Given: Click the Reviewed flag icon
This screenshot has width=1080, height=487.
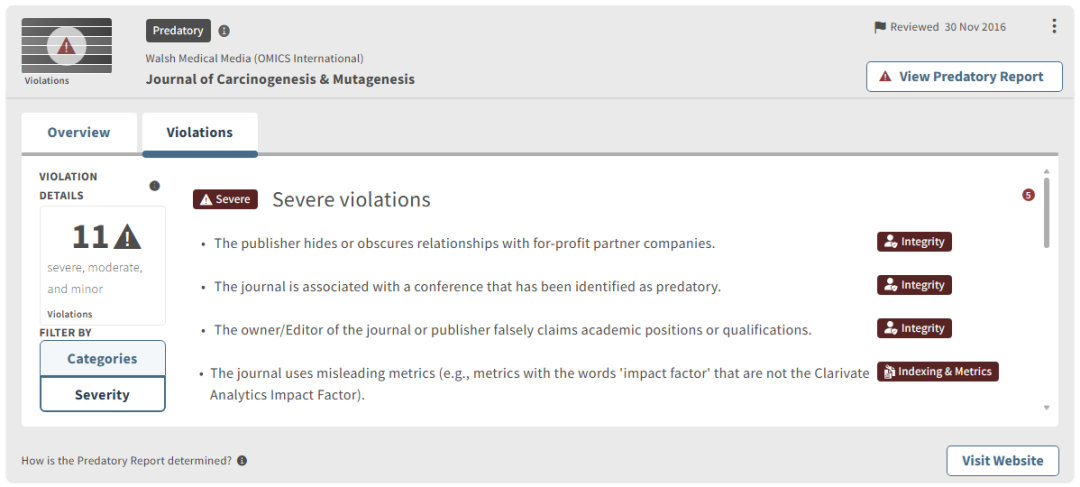Looking at the screenshot, I should (880, 27).
